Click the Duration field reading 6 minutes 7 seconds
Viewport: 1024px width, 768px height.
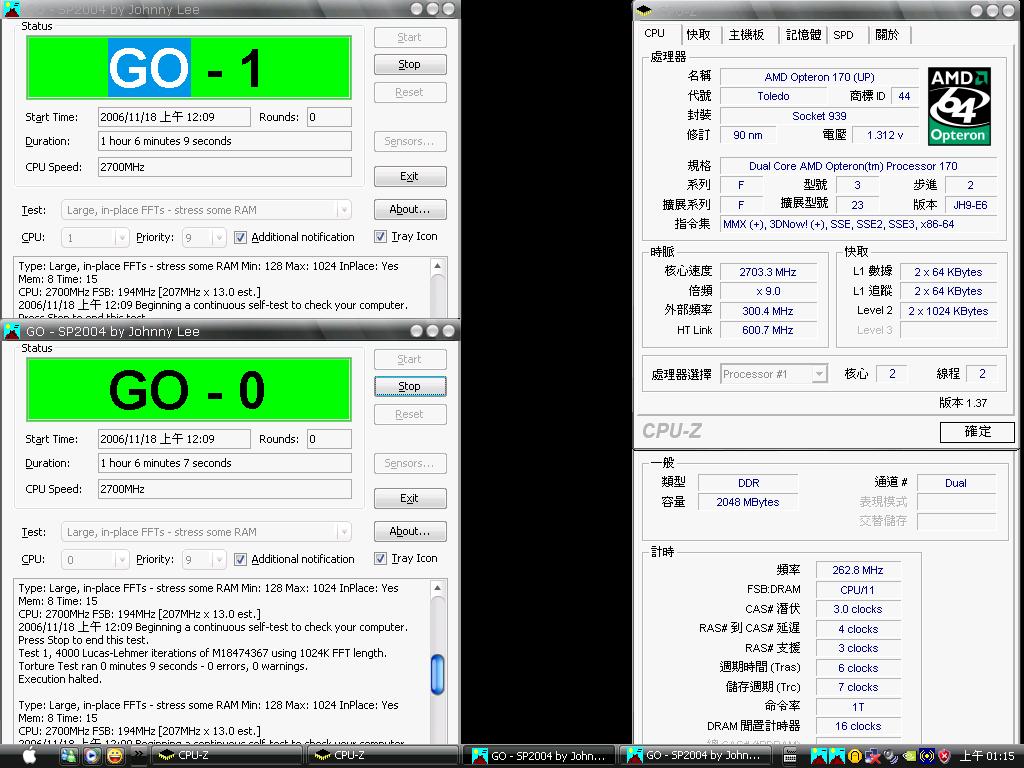click(225, 463)
